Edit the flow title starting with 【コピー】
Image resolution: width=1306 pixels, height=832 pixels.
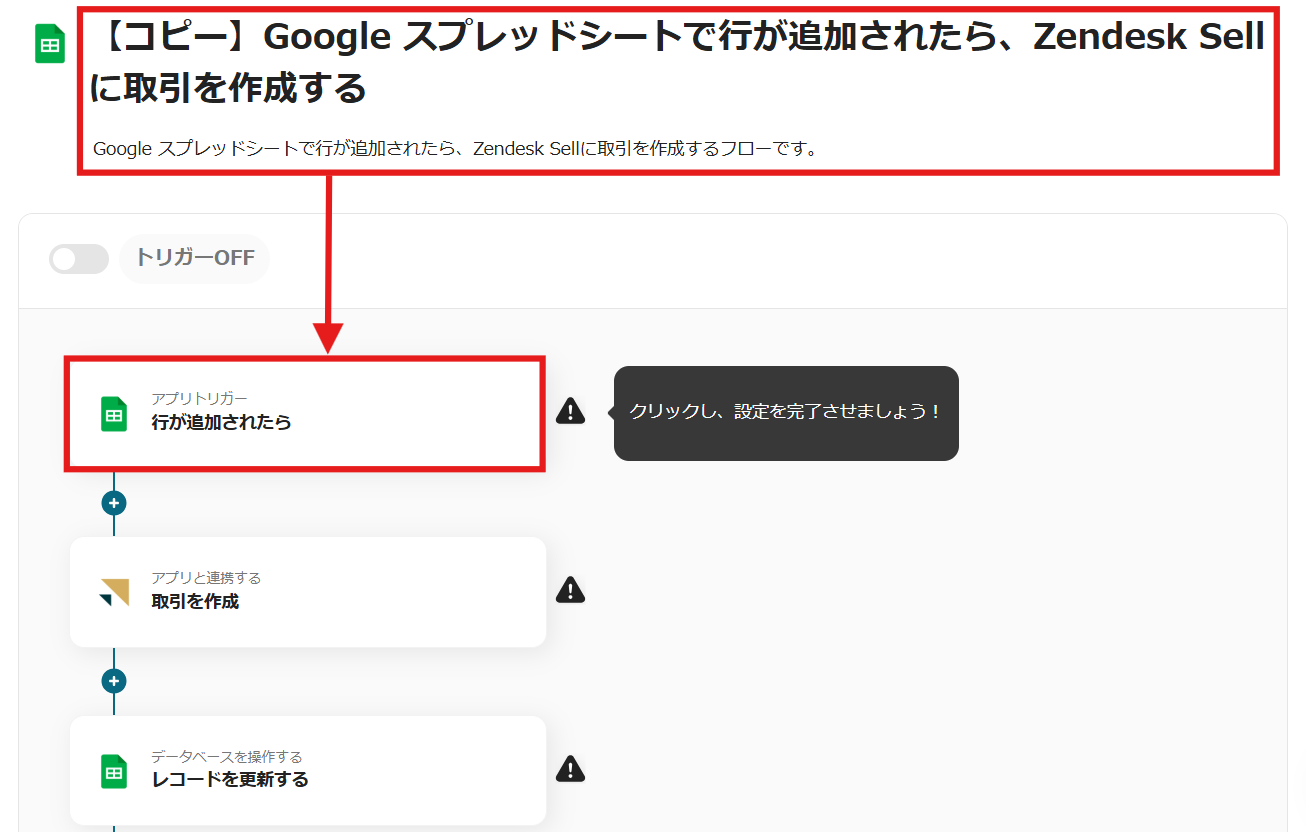[x=678, y=63]
